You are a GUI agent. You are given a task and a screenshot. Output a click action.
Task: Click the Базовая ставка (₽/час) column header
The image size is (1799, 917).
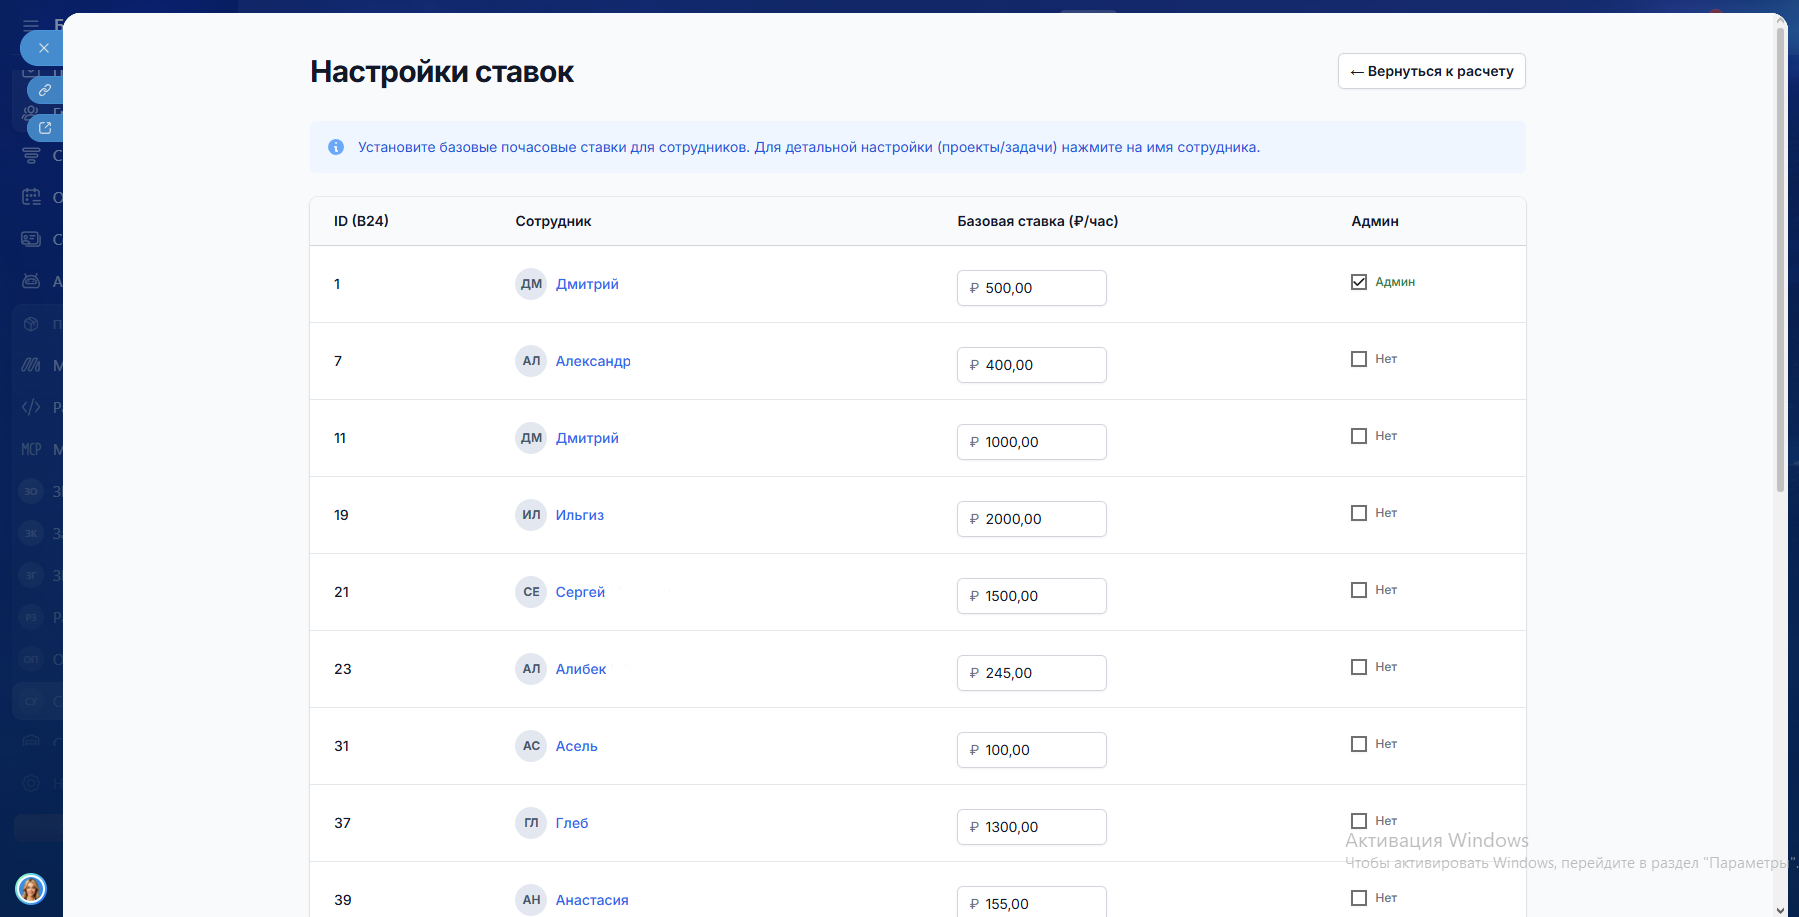point(1037,221)
